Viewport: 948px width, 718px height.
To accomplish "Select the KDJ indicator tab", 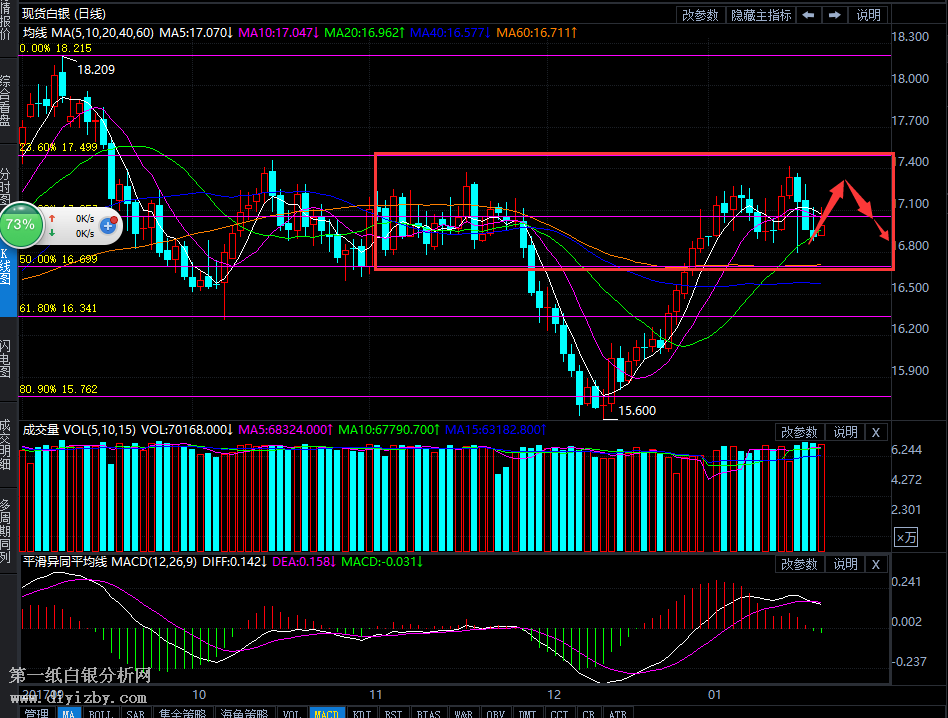I will point(361,713).
